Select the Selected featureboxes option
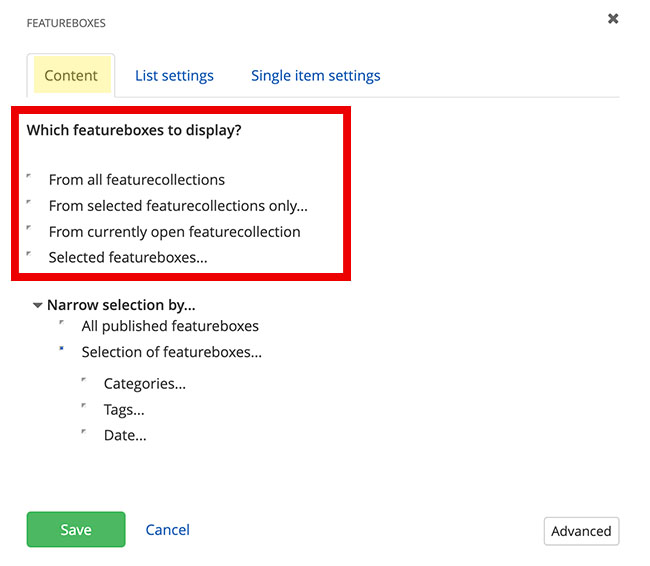 (29, 254)
